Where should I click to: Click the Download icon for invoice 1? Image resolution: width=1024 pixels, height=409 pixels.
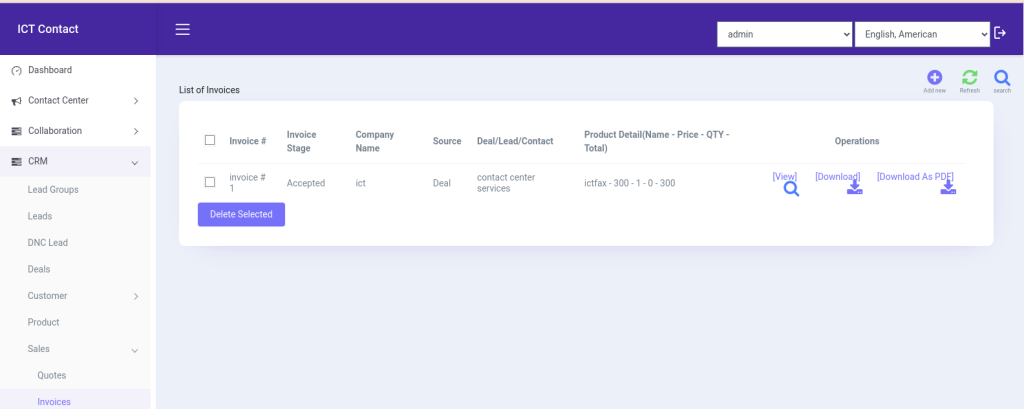(x=854, y=188)
